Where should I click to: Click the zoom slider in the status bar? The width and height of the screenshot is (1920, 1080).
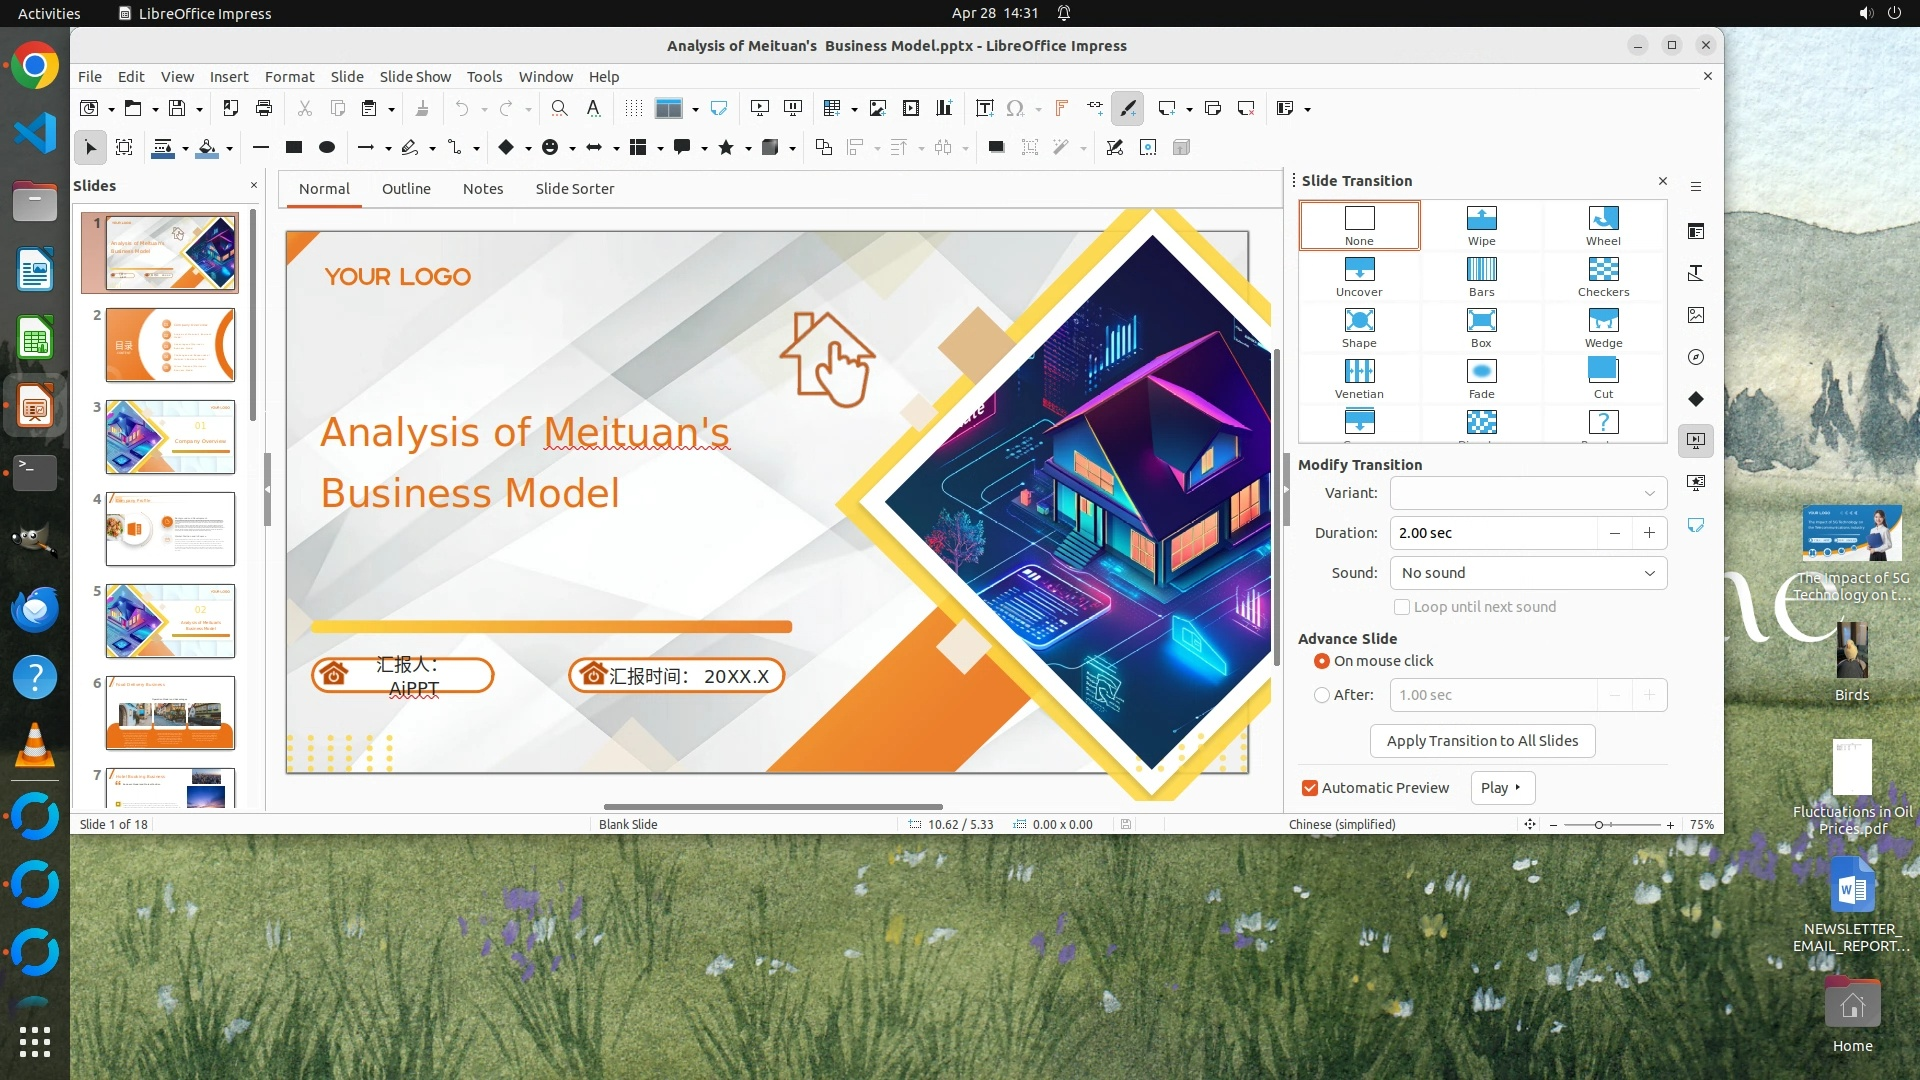coord(1599,825)
